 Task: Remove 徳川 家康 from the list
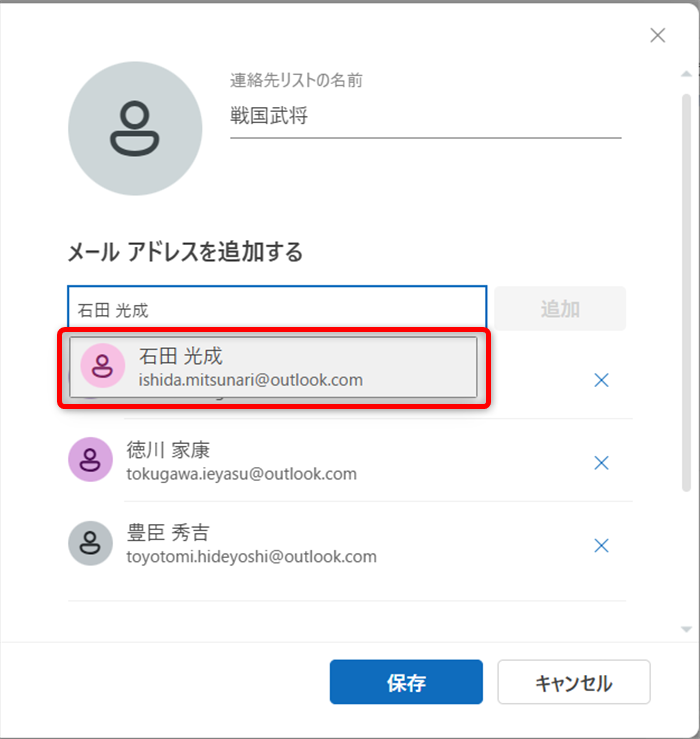(601, 462)
